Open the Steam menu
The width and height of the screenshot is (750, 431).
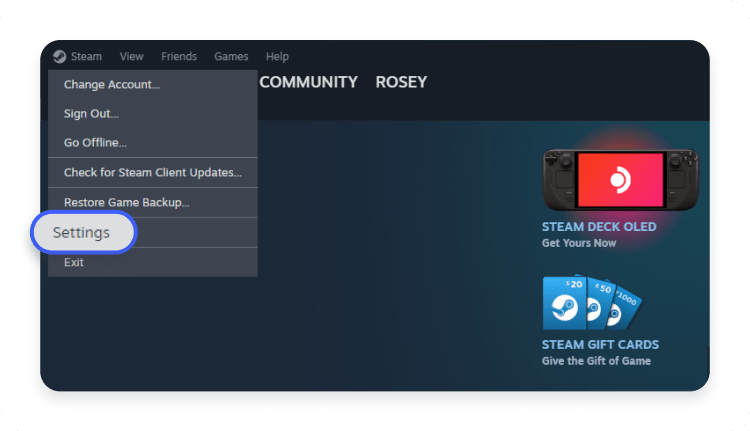click(x=86, y=56)
